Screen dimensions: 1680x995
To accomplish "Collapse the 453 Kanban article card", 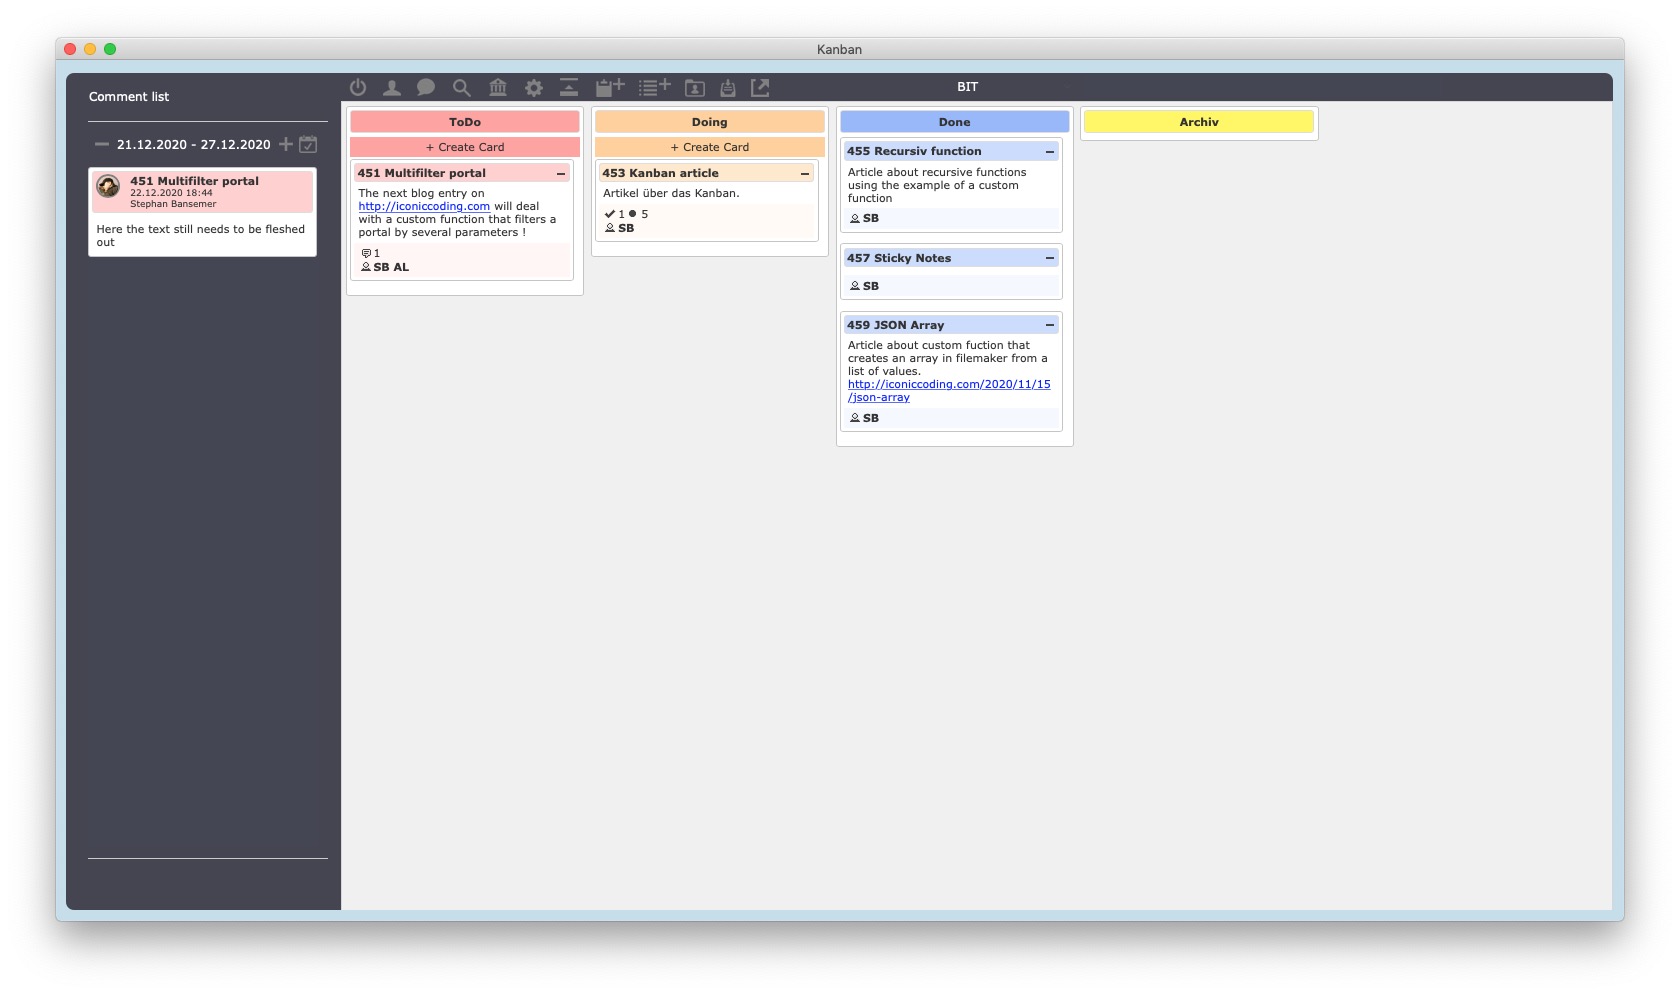I will tap(805, 174).
